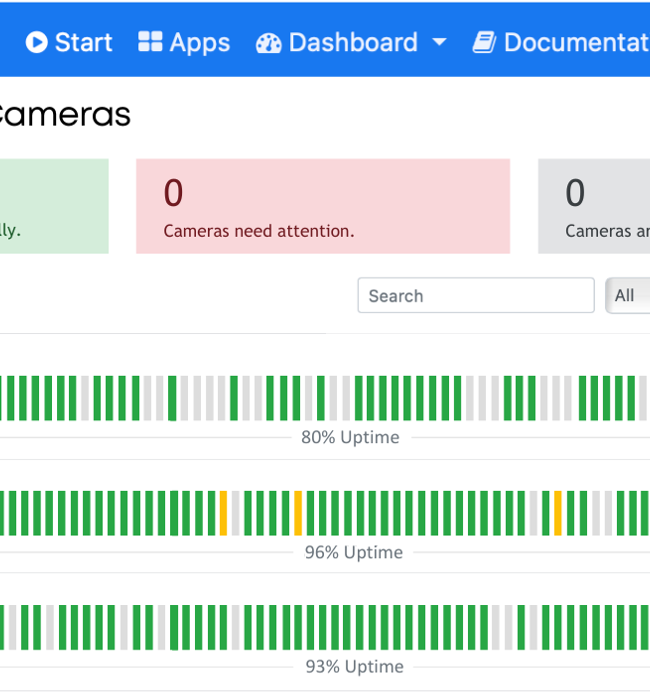Open the Start menu item
Image resolution: width=650 pixels, height=697 pixels.
click(x=69, y=42)
